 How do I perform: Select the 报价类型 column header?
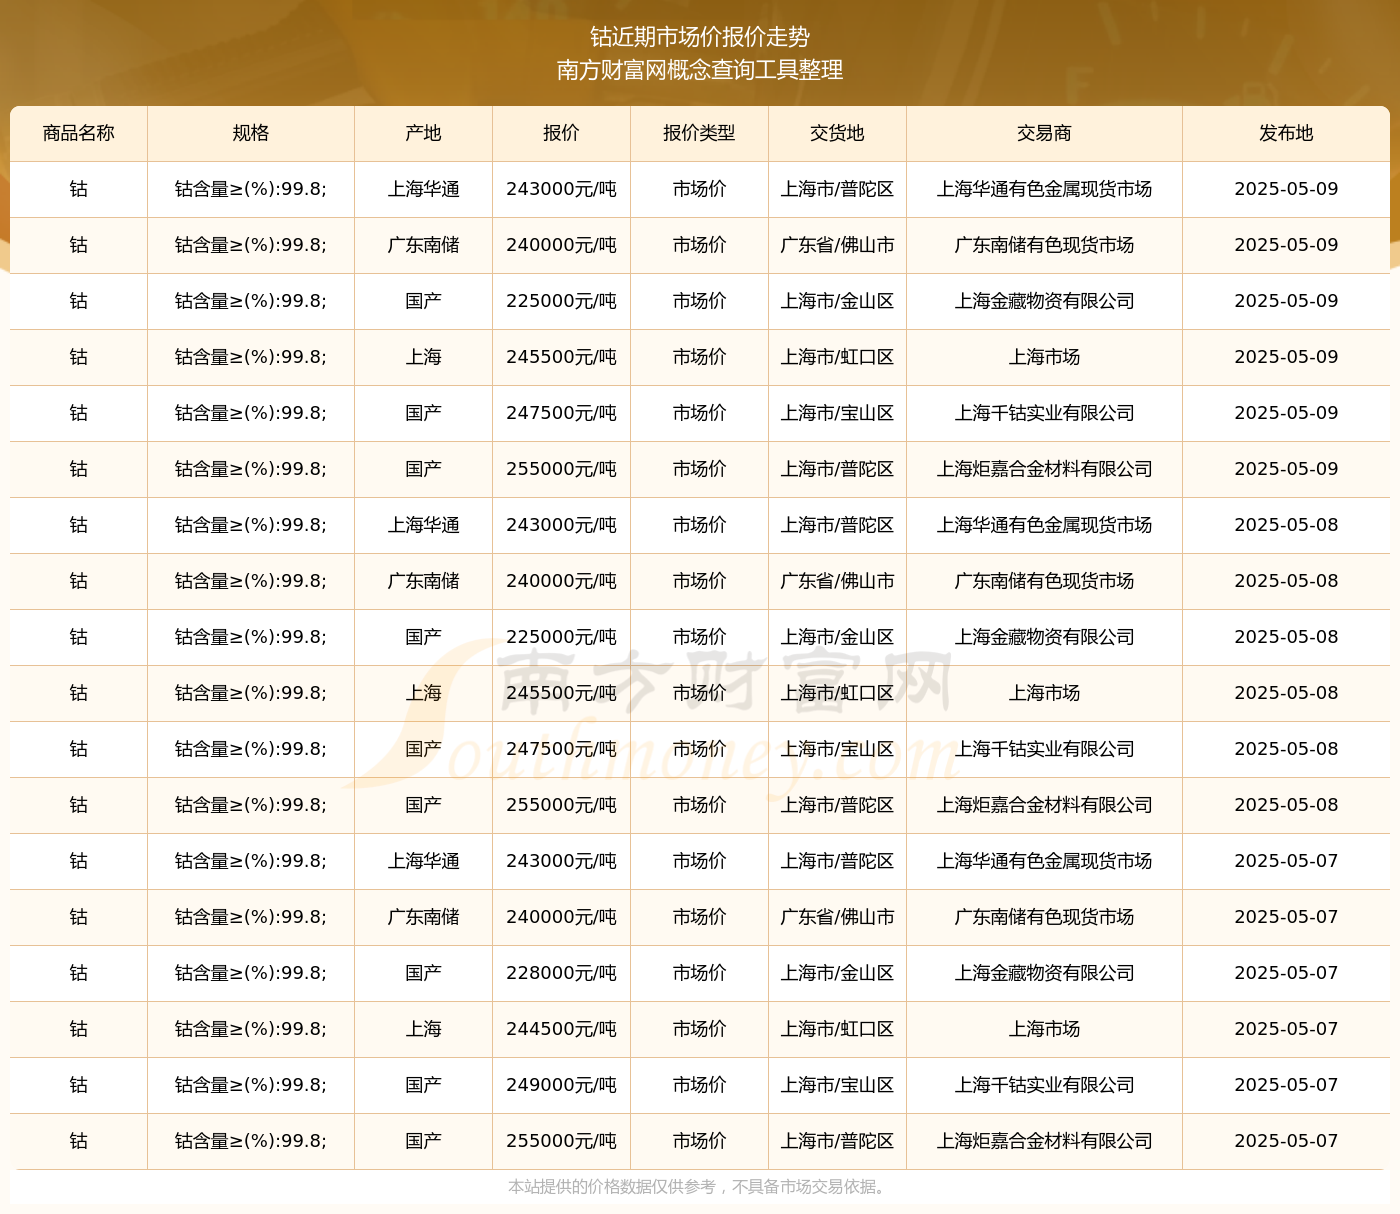tap(699, 133)
